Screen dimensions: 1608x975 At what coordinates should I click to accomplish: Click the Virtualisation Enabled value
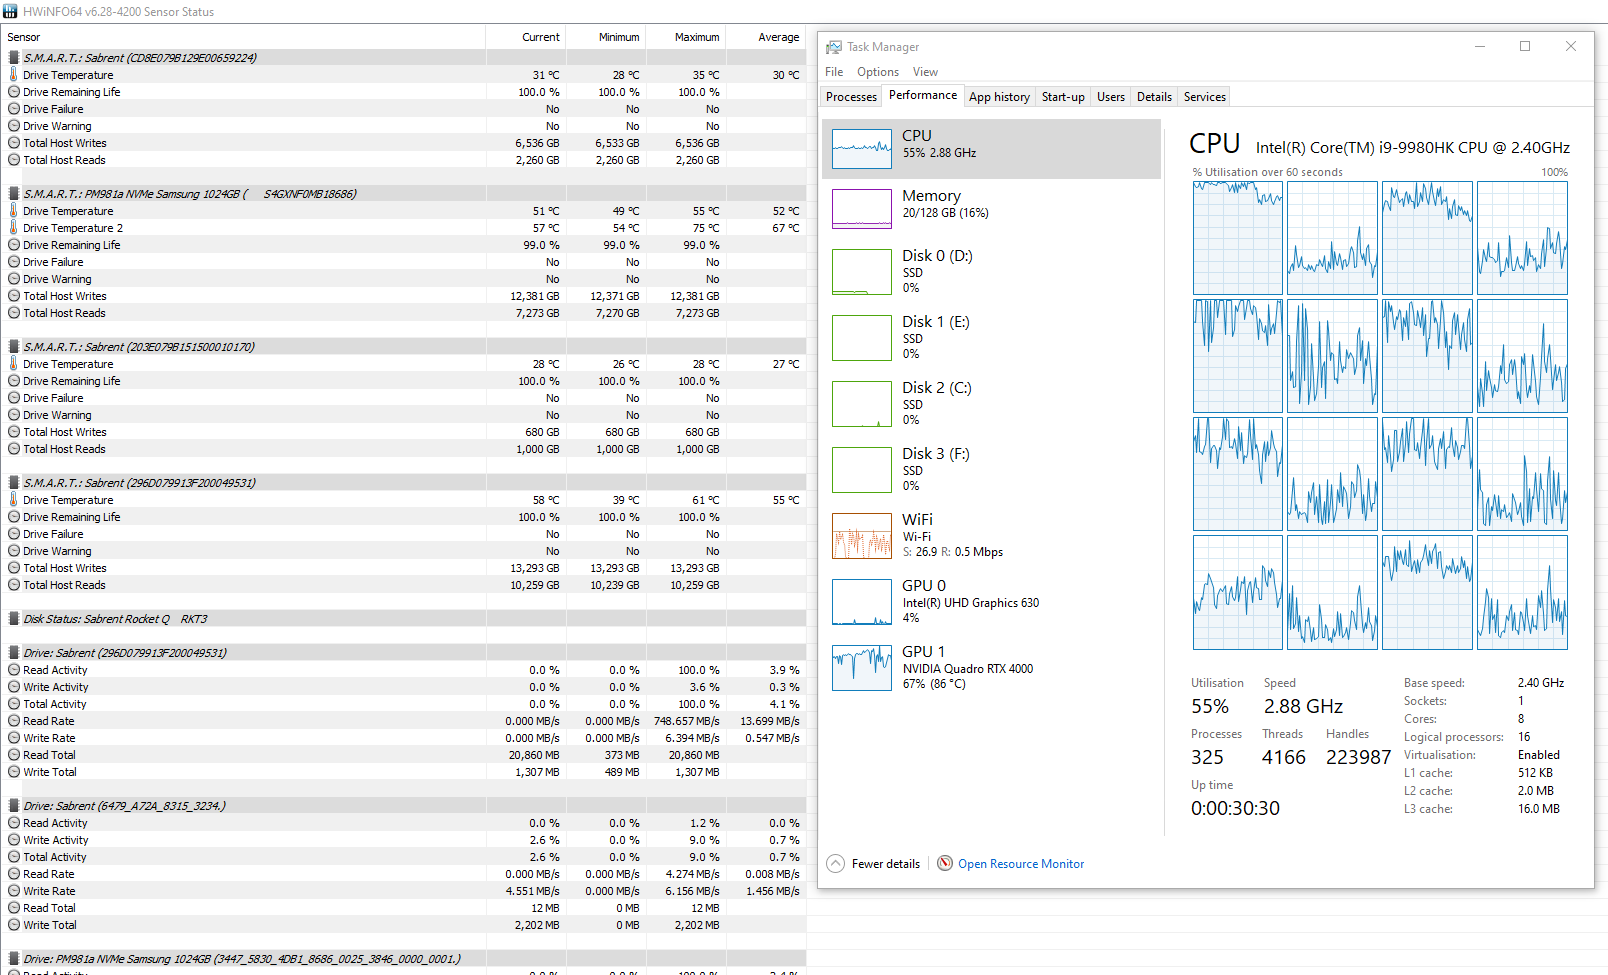(1538, 755)
